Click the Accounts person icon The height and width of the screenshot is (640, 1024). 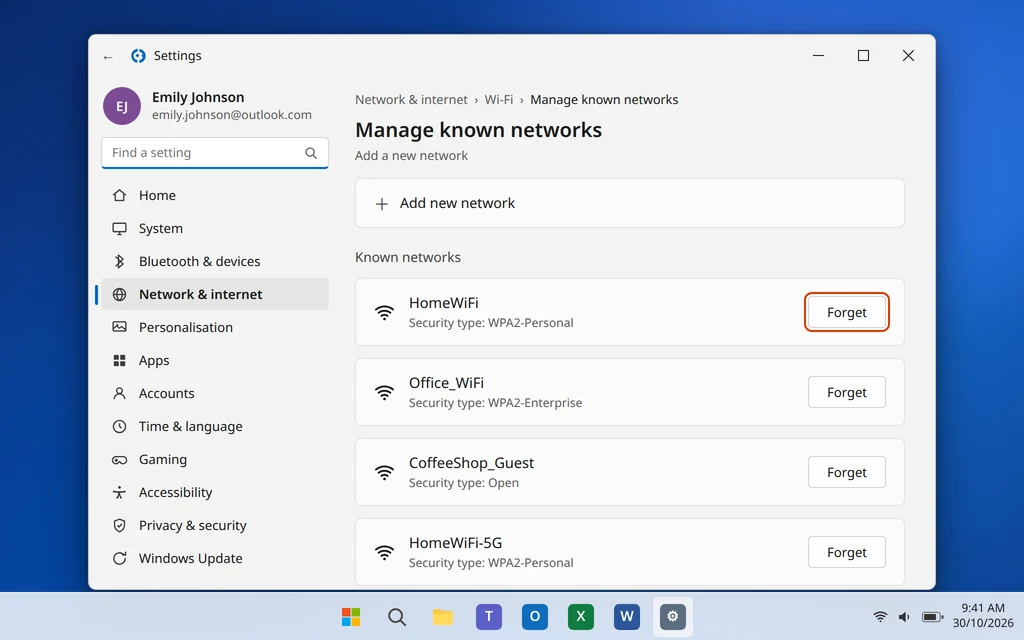coord(120,393)
